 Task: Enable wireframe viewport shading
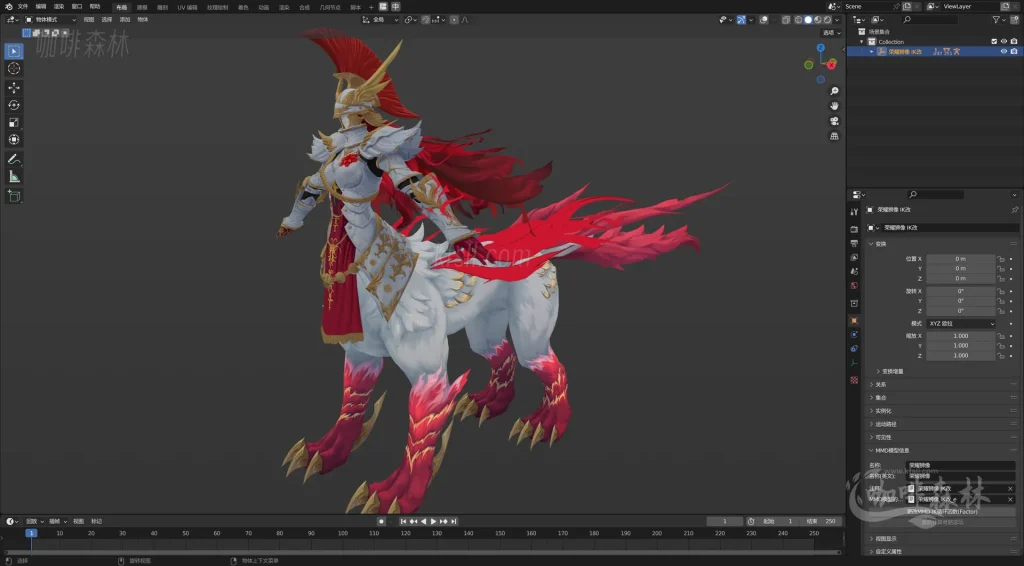click(798, 20)
